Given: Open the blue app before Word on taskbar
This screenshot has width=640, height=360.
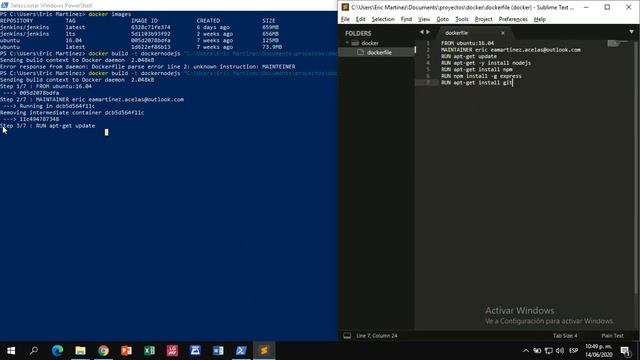Looking at the screenshot, I should (x=195, y=351).
